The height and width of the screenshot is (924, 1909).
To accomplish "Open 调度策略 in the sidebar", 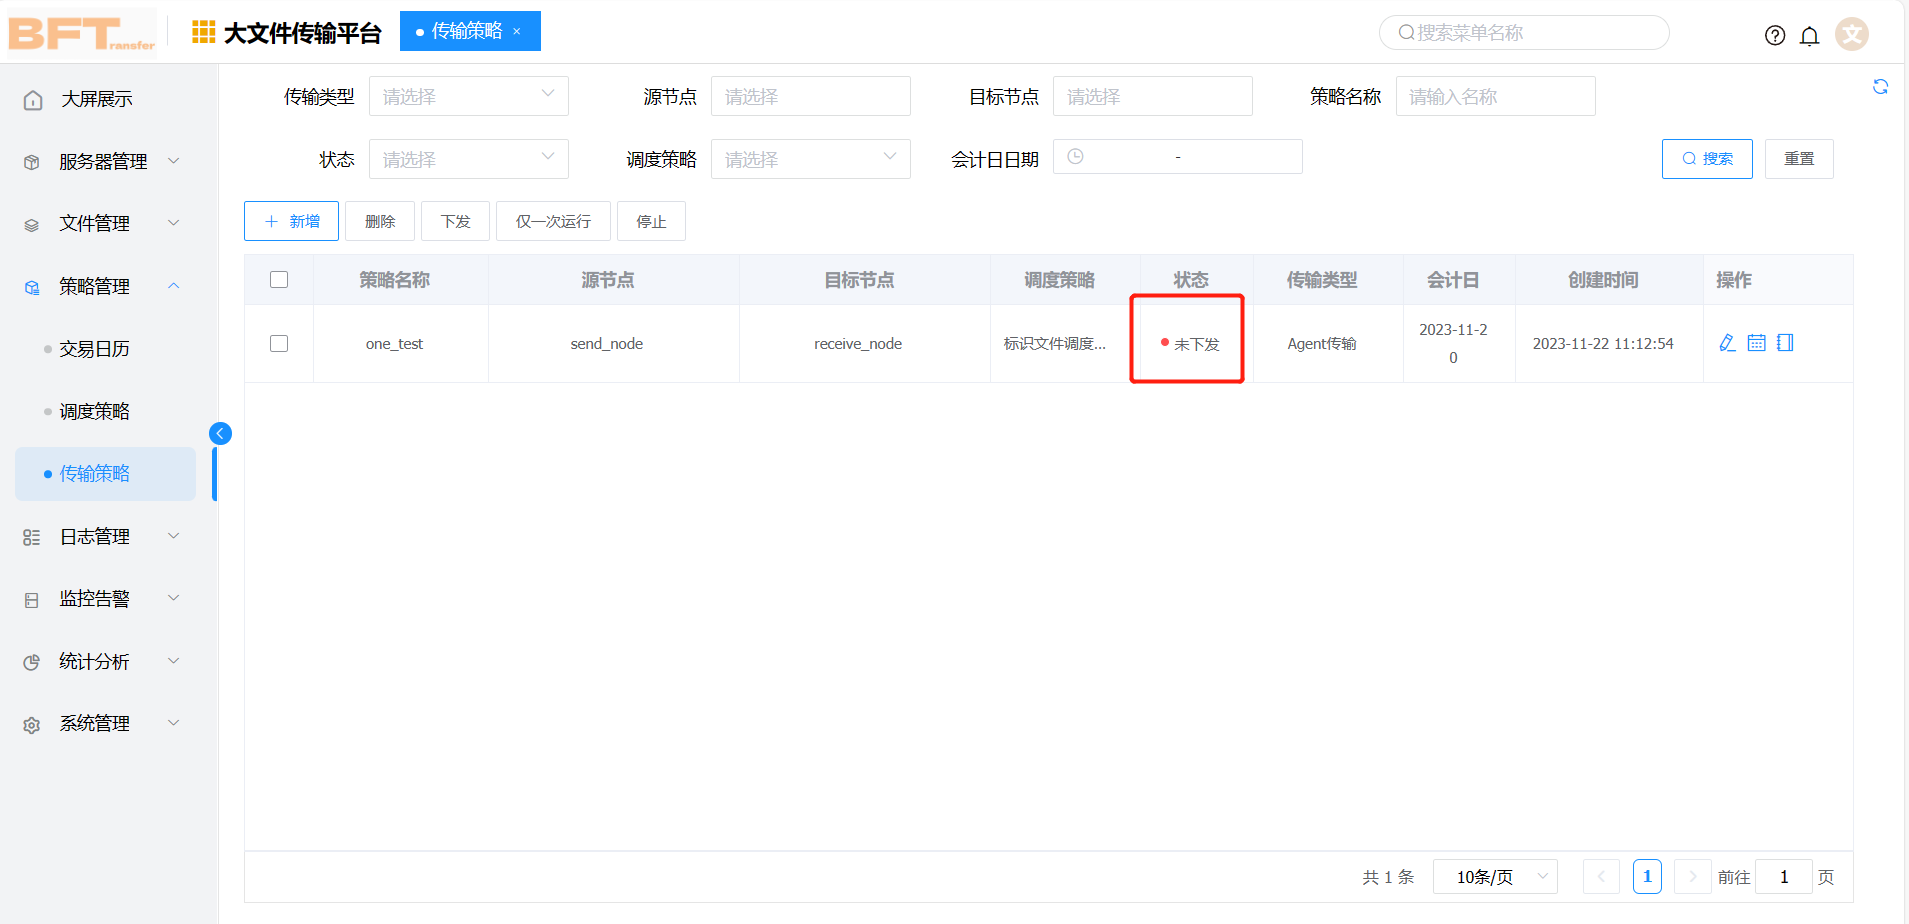I will (x=94, y=411).
